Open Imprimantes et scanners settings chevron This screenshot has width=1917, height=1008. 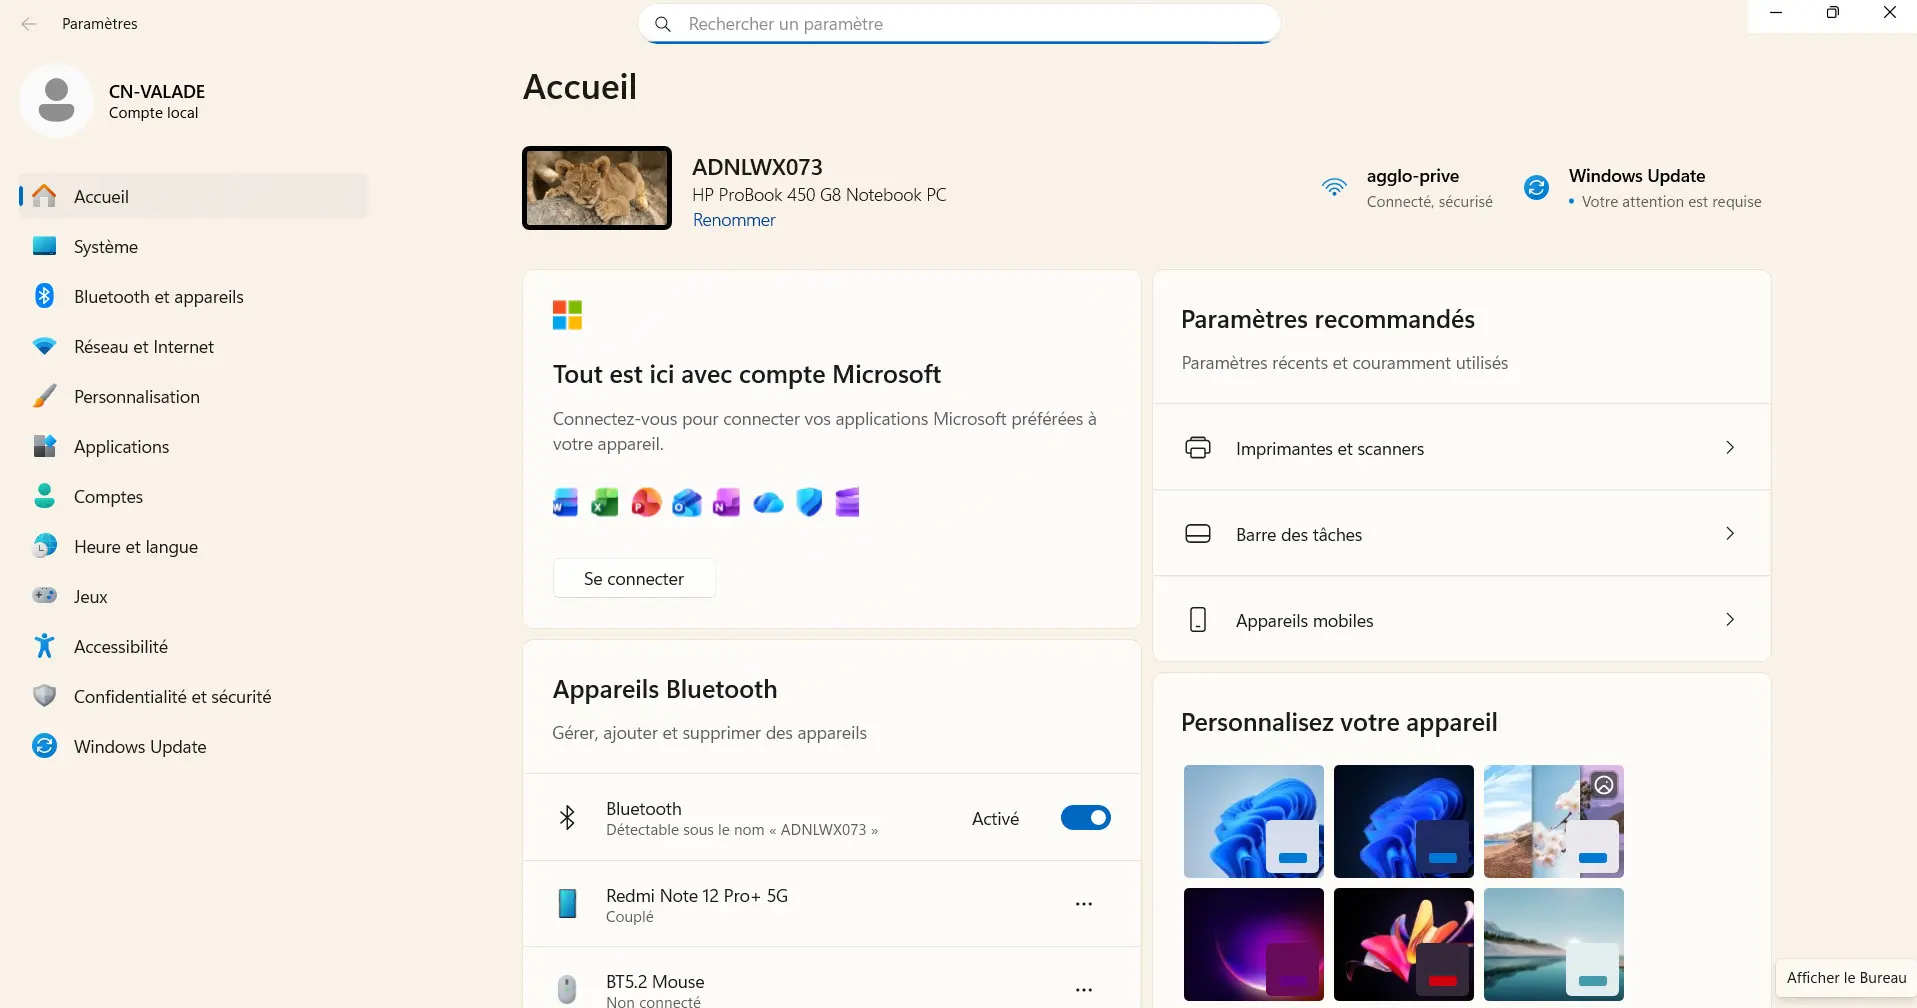1729,448
